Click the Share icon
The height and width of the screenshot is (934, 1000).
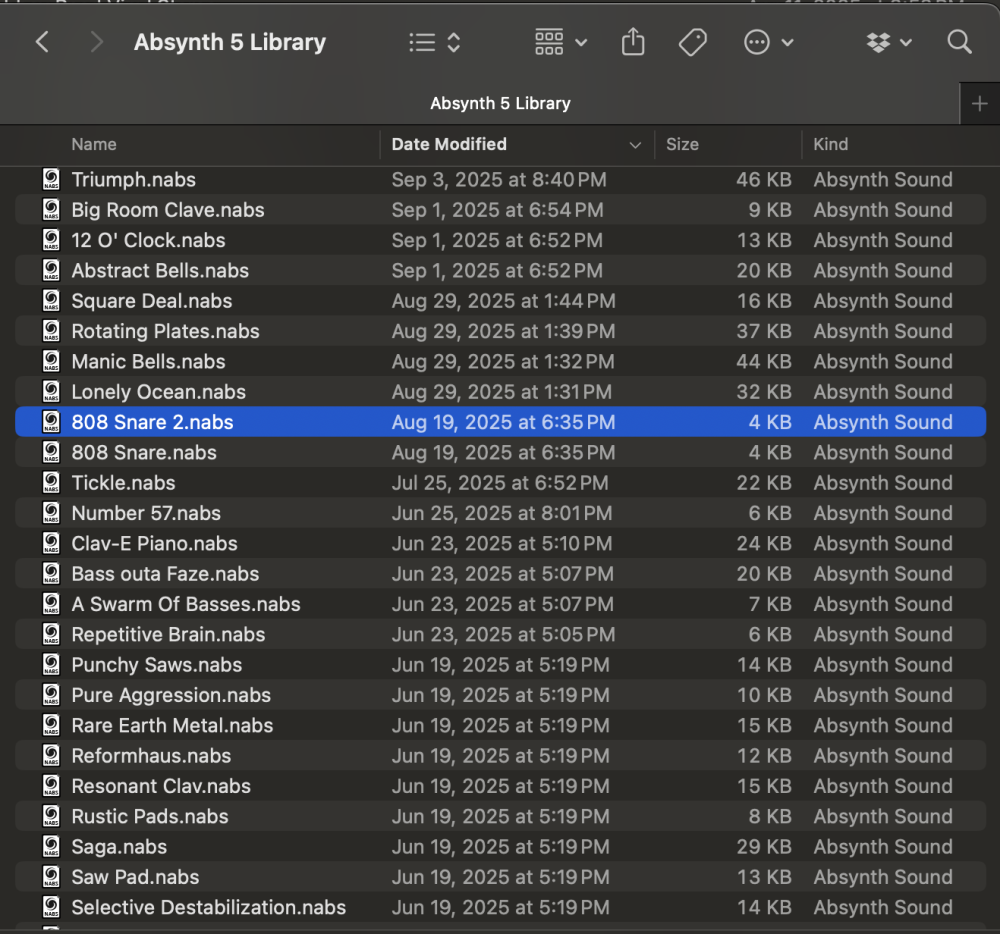pos(633,42)
